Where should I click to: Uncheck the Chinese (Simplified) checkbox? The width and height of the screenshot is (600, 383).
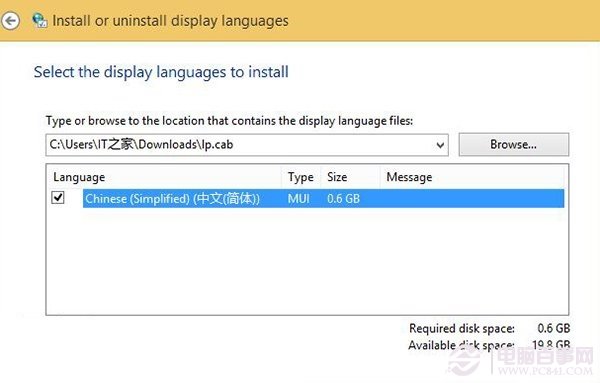click(58, 198)
